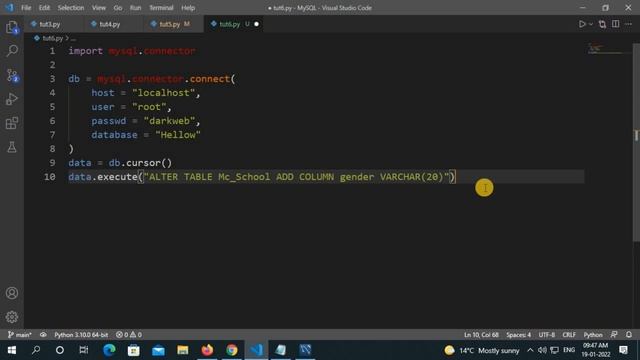640x360 pixels.
Task: Open Mail app from taskbar
Action: [158, 350]
